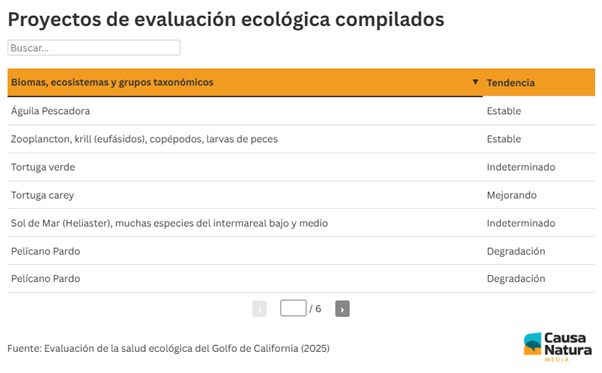Open the Causa Natura Media logo

click(557, 347)
